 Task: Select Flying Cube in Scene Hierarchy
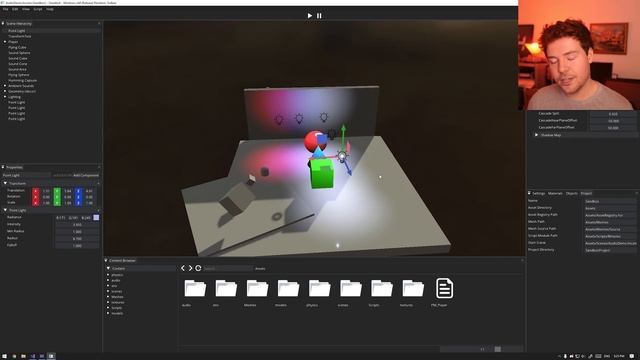click(x=17, y=47)
